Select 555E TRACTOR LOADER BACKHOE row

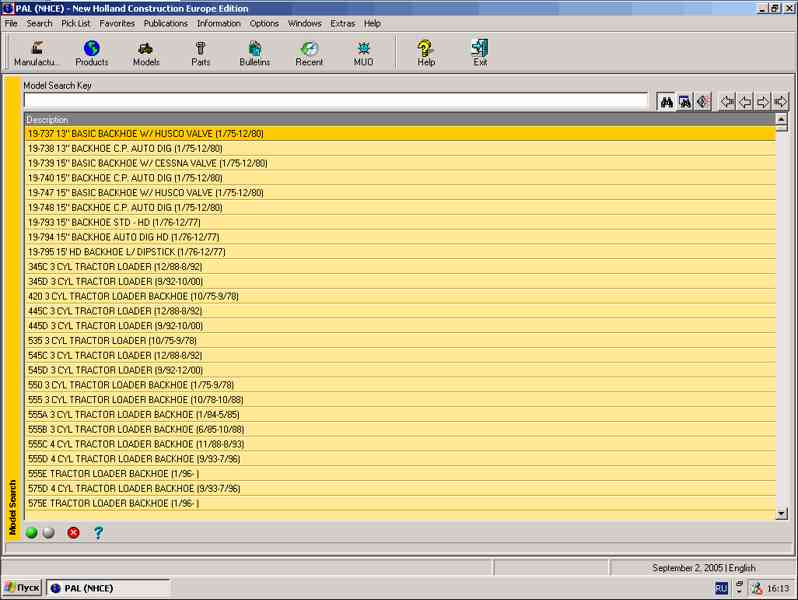pos(400,473)
